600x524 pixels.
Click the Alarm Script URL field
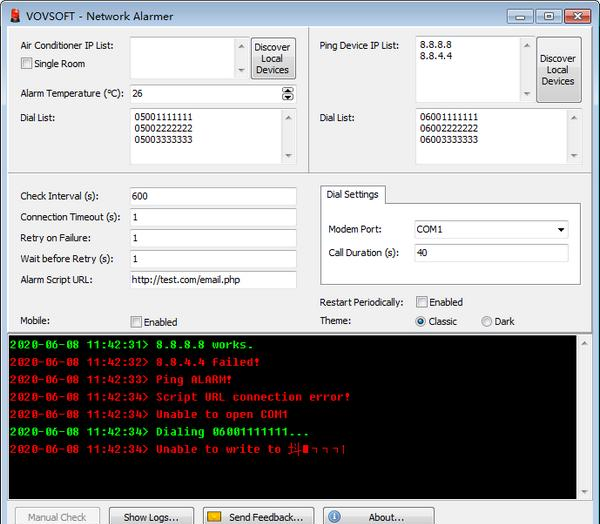[x=212, y=280]
